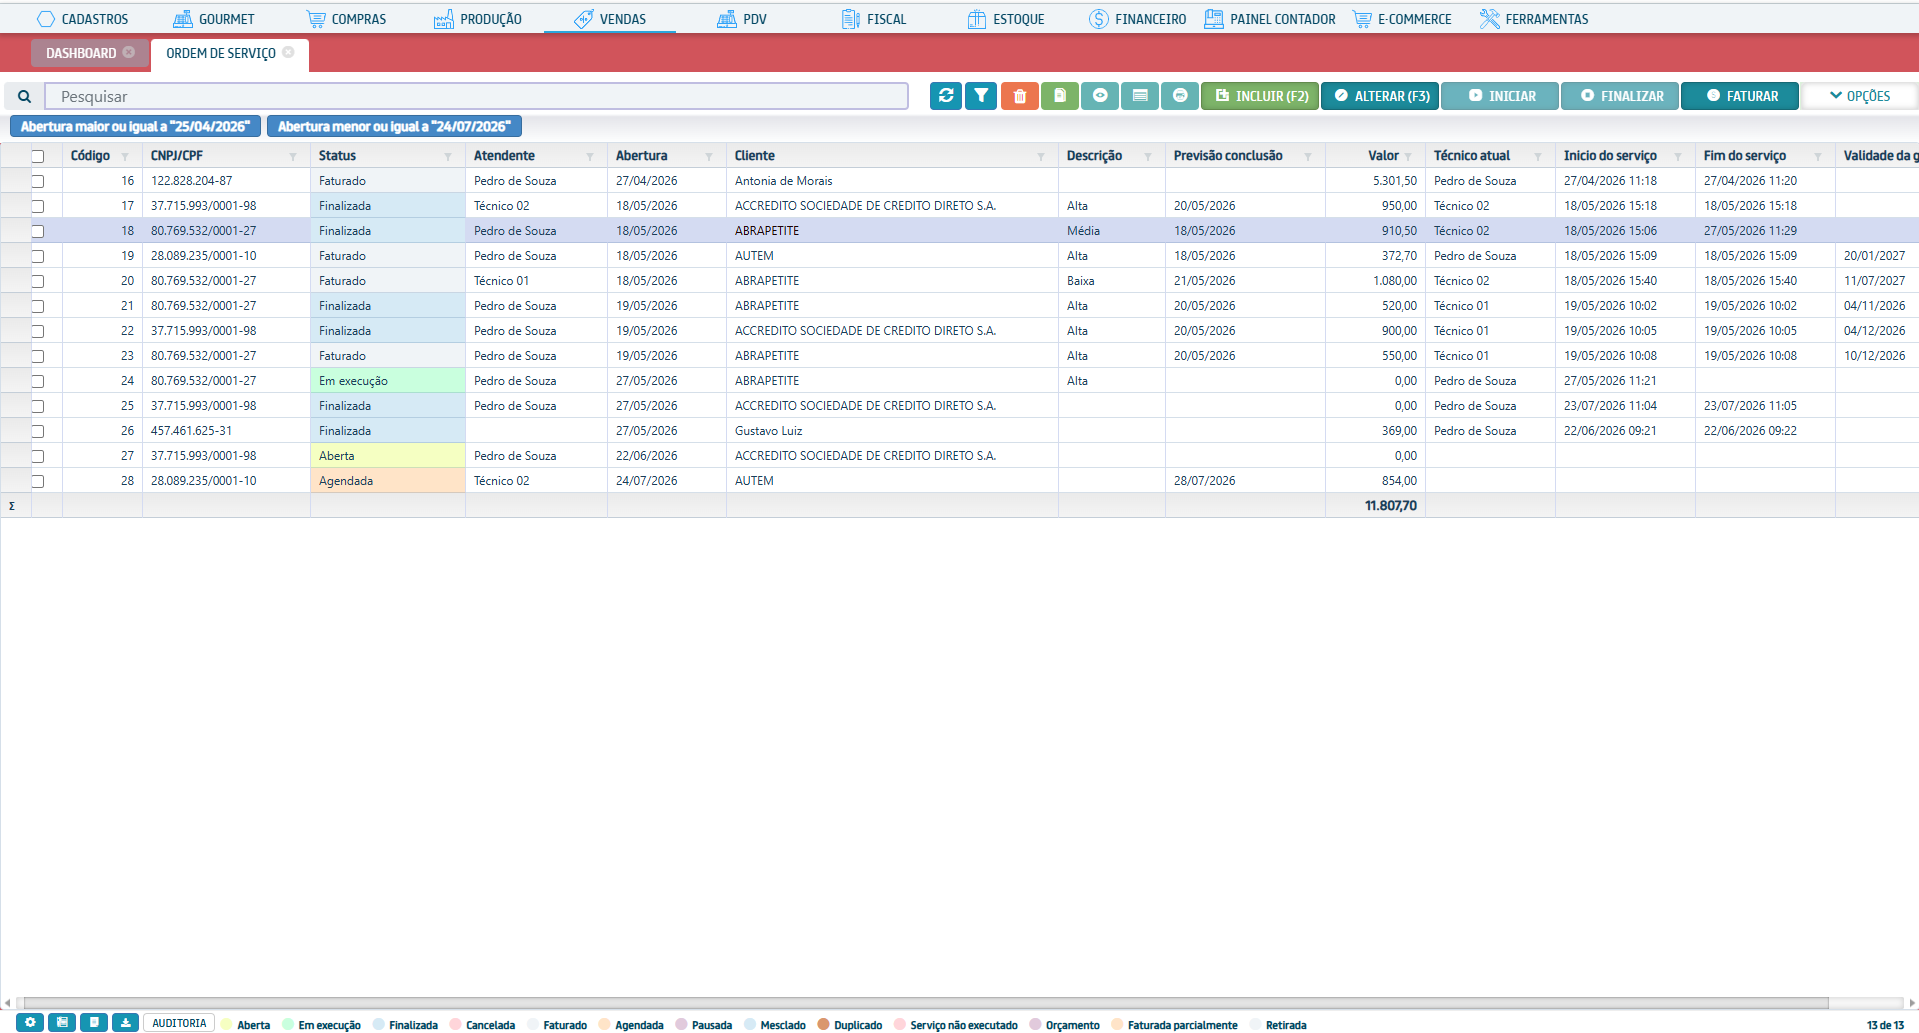Expand the OPÇÕES dropdown

pos(1859,96)
